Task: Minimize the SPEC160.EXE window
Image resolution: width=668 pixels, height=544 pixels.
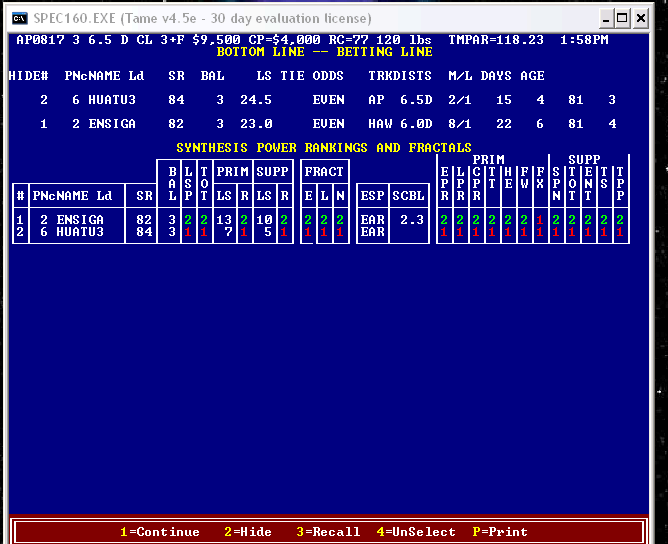Action: pos(606,18)
